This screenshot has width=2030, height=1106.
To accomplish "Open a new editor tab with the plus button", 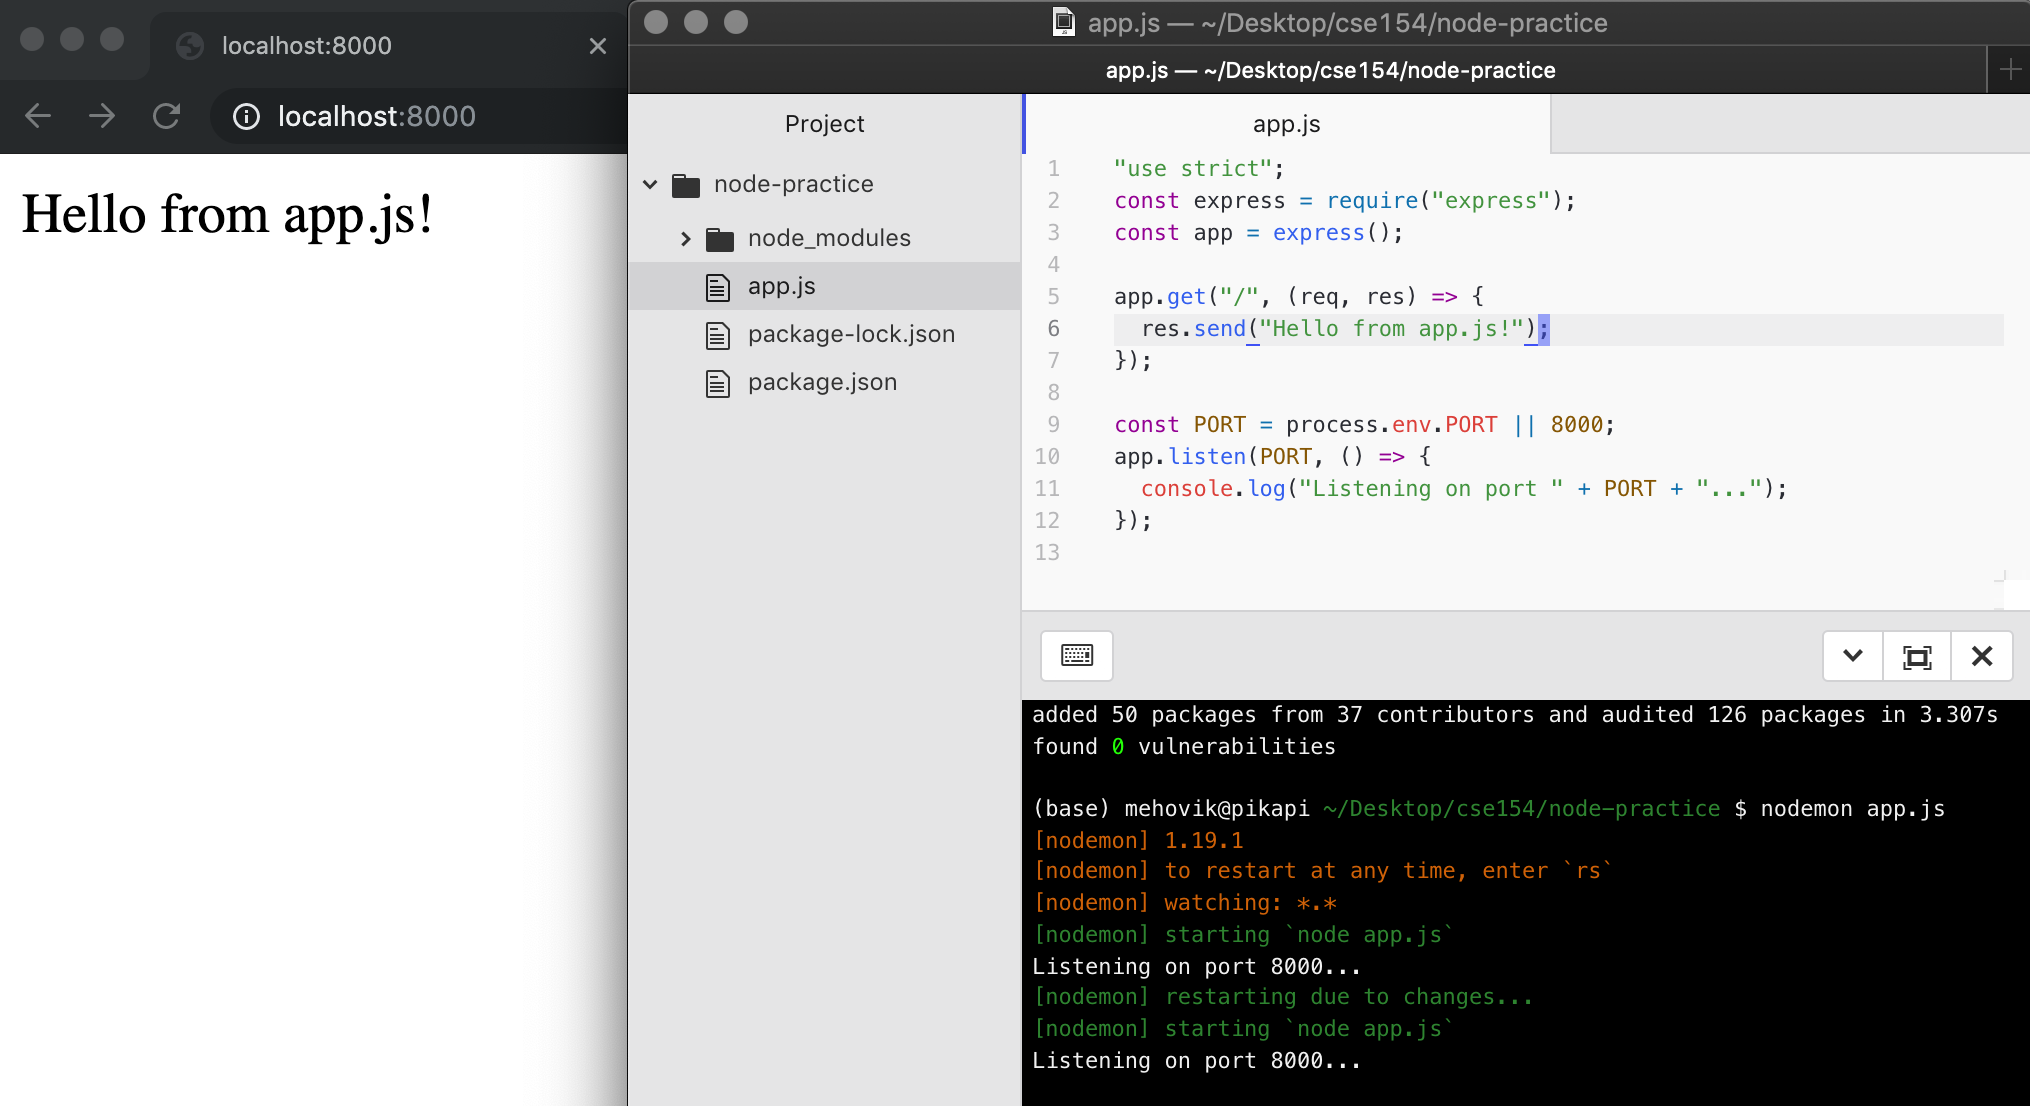I will coord(2010,68).
